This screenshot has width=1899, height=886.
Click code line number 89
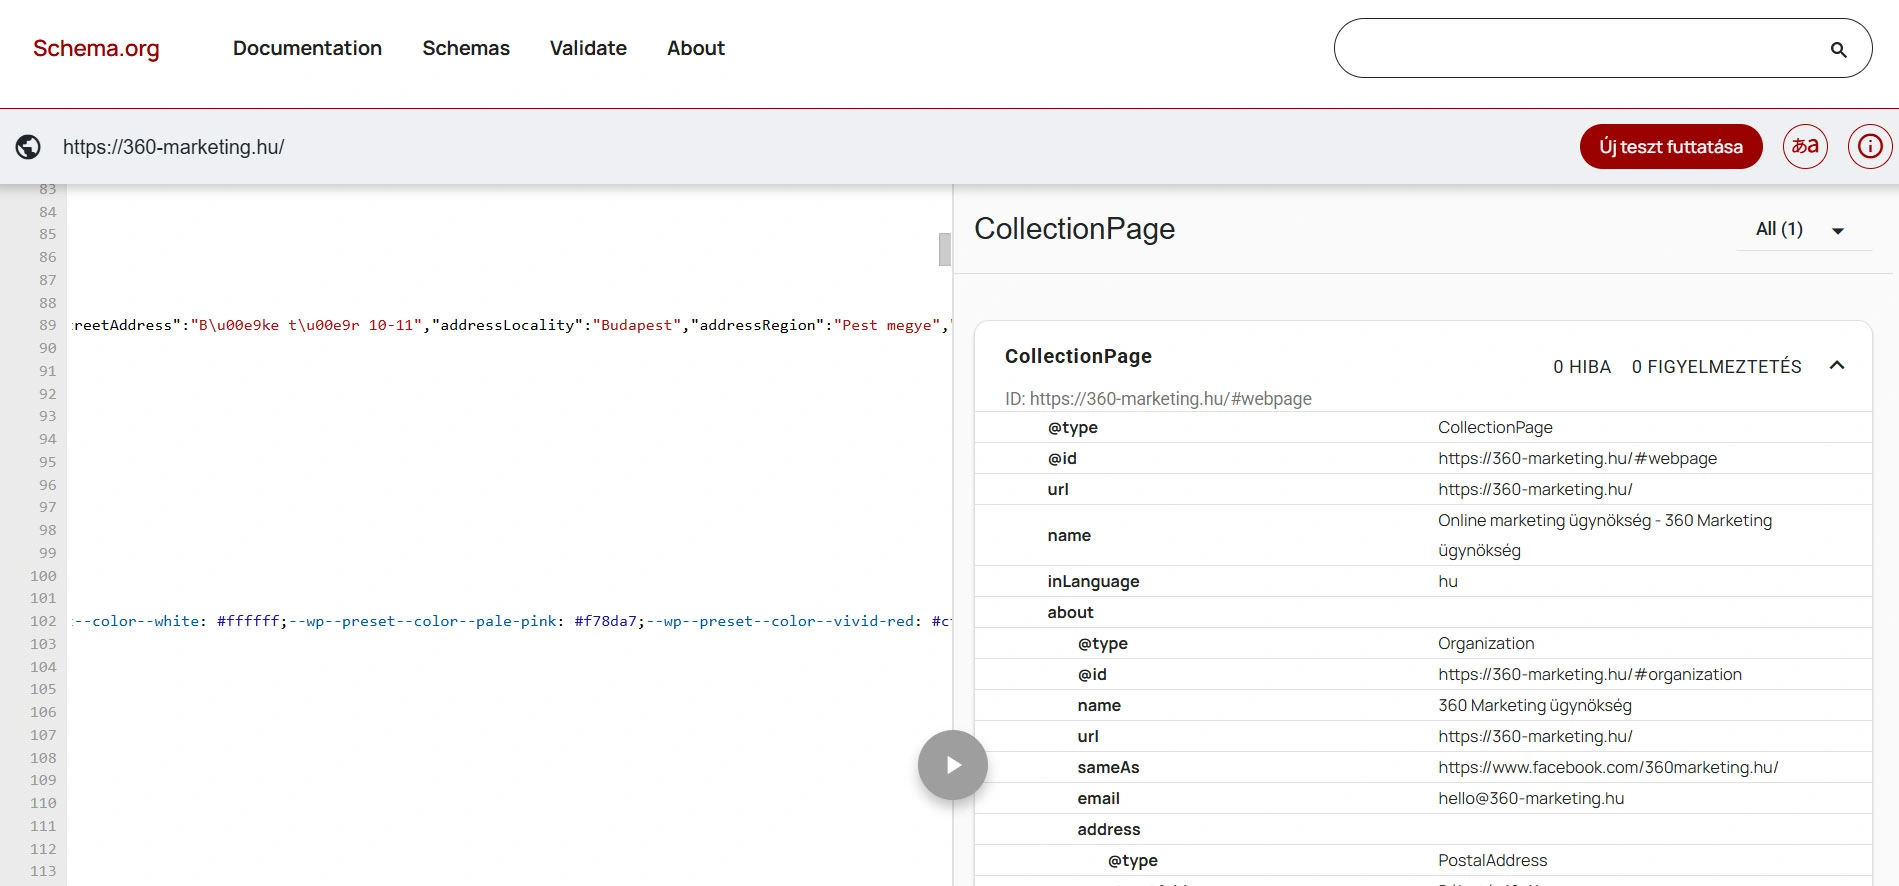click(x=48, y=325)
